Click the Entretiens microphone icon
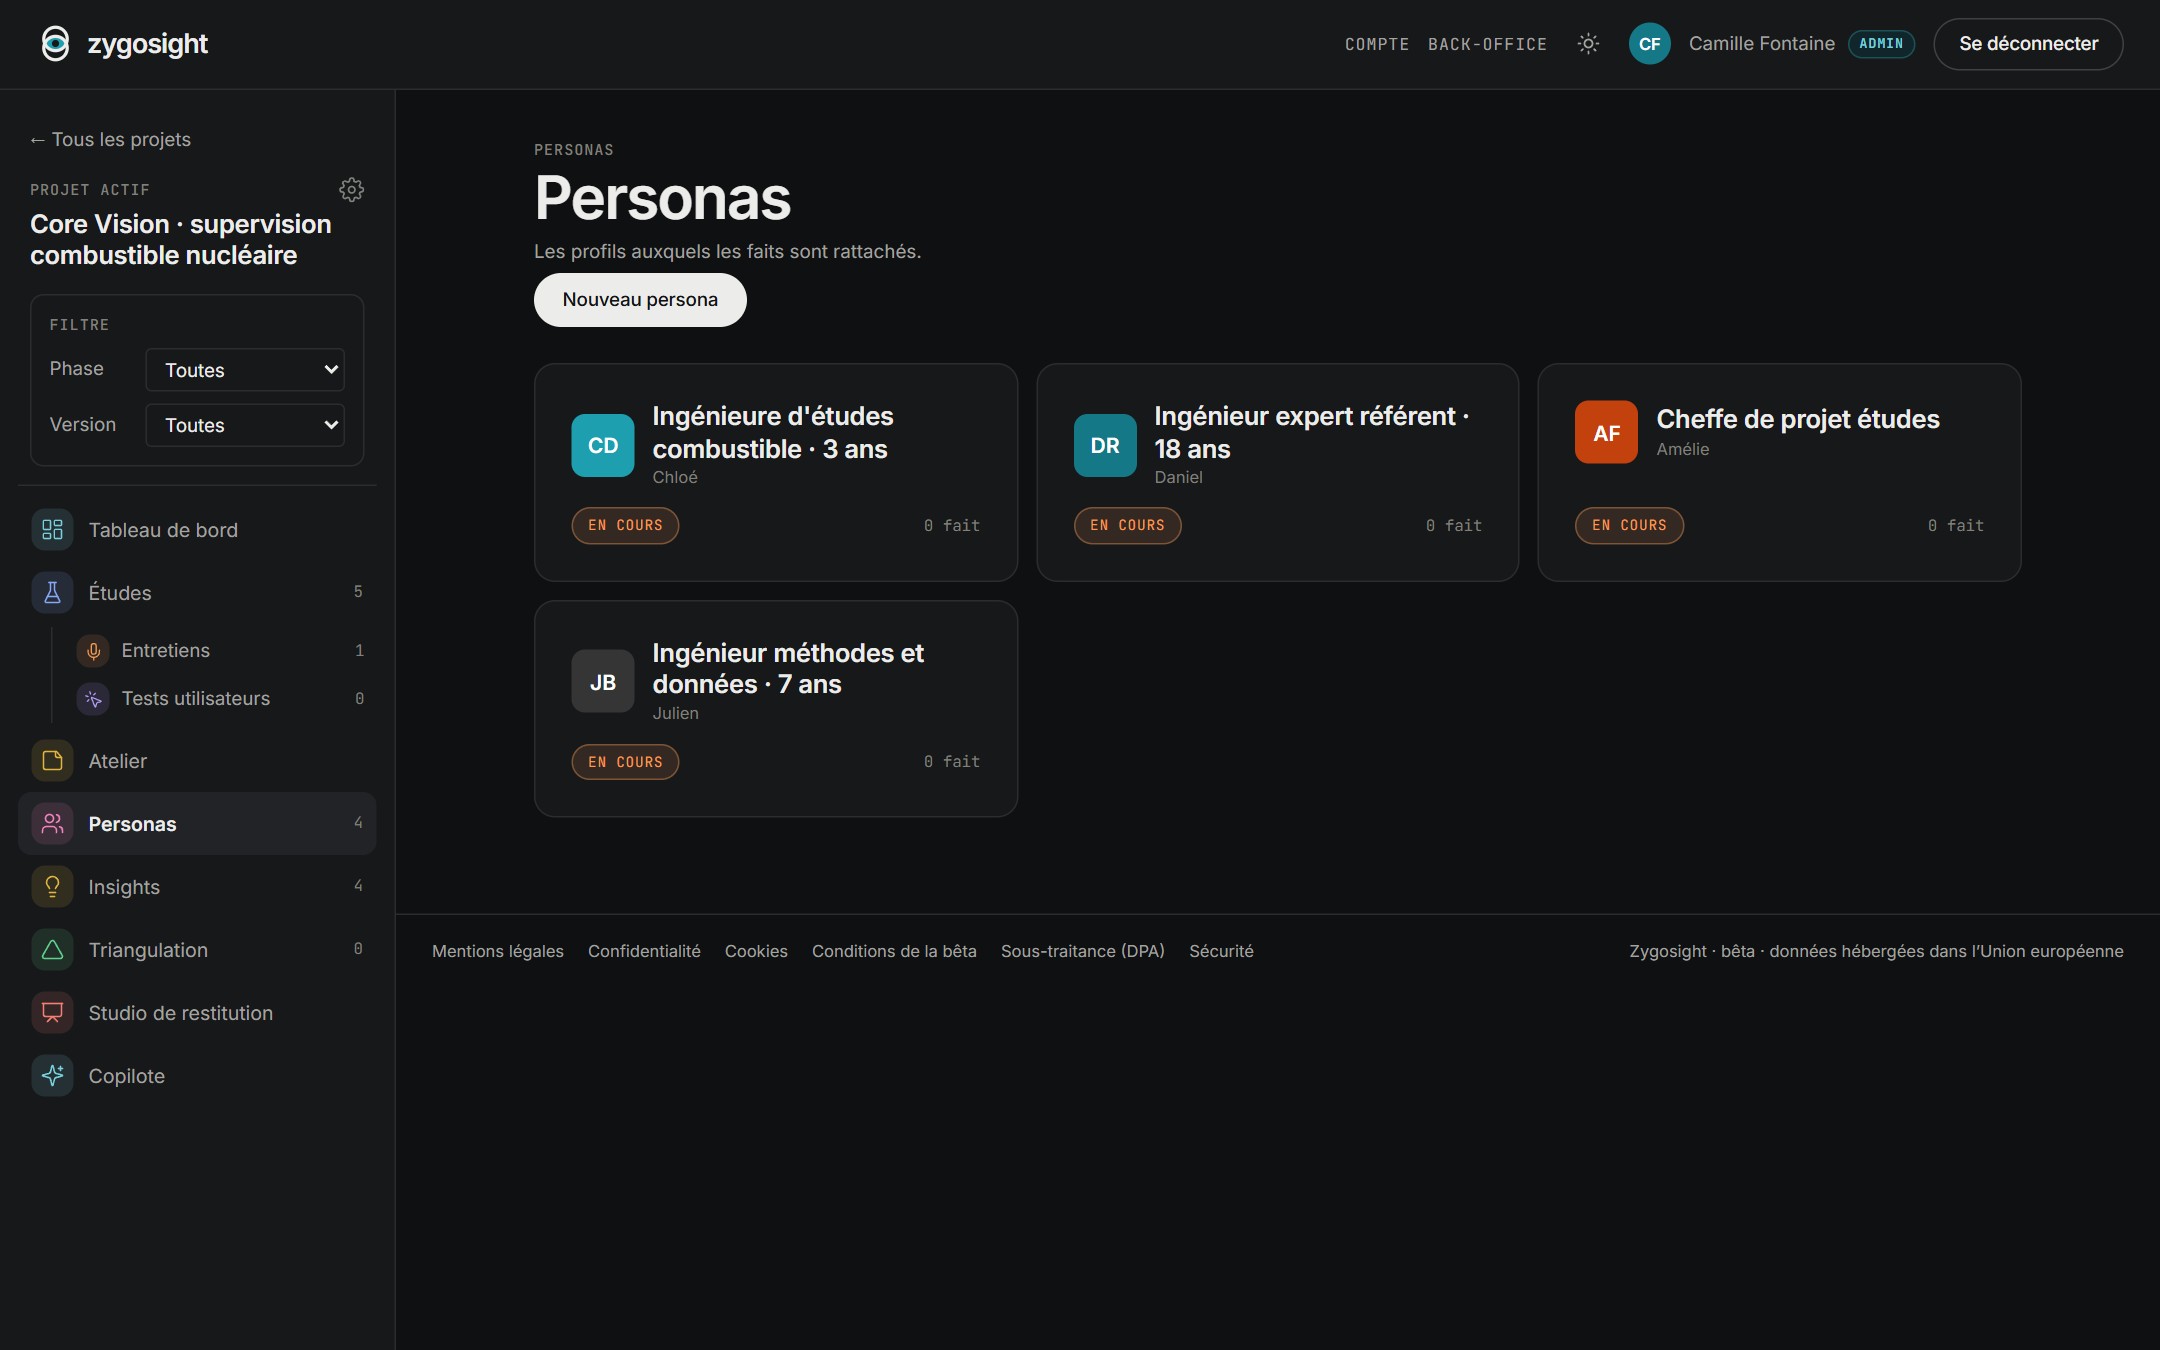Screen dimensions: 2160x1350 tap(93, 651)
